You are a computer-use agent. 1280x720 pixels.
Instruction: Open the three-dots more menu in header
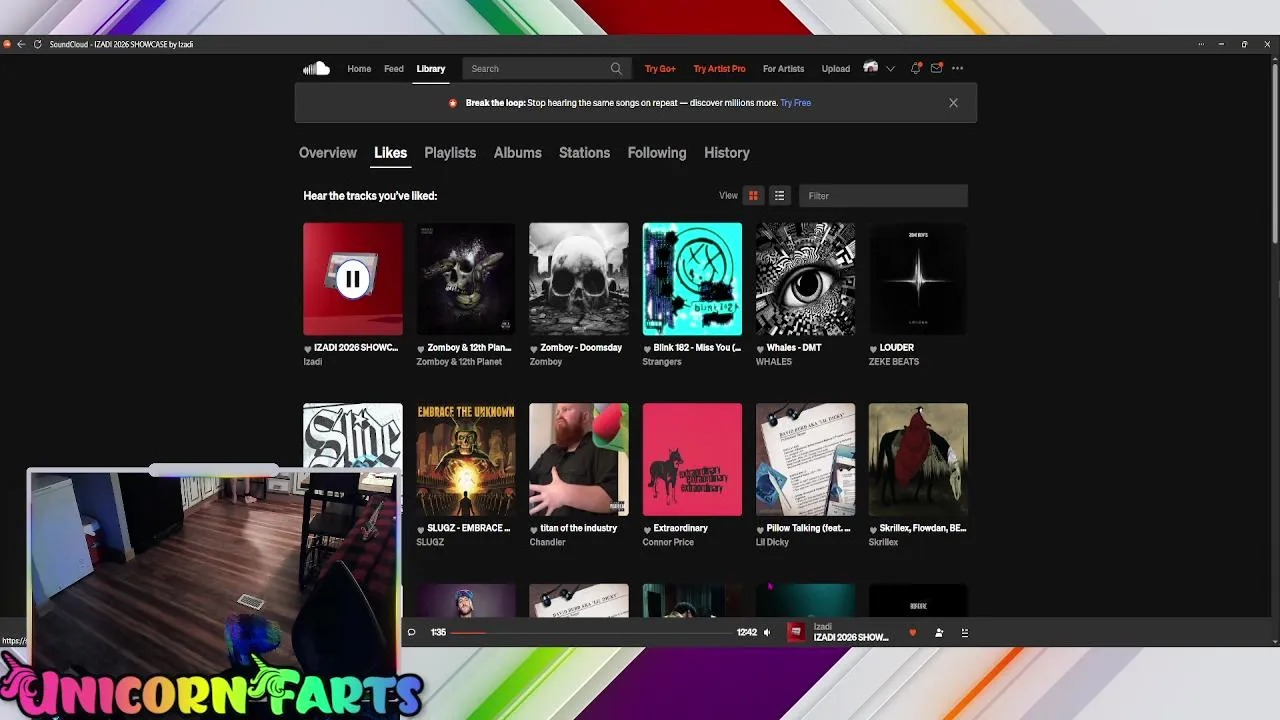click(x=957, y=68)
